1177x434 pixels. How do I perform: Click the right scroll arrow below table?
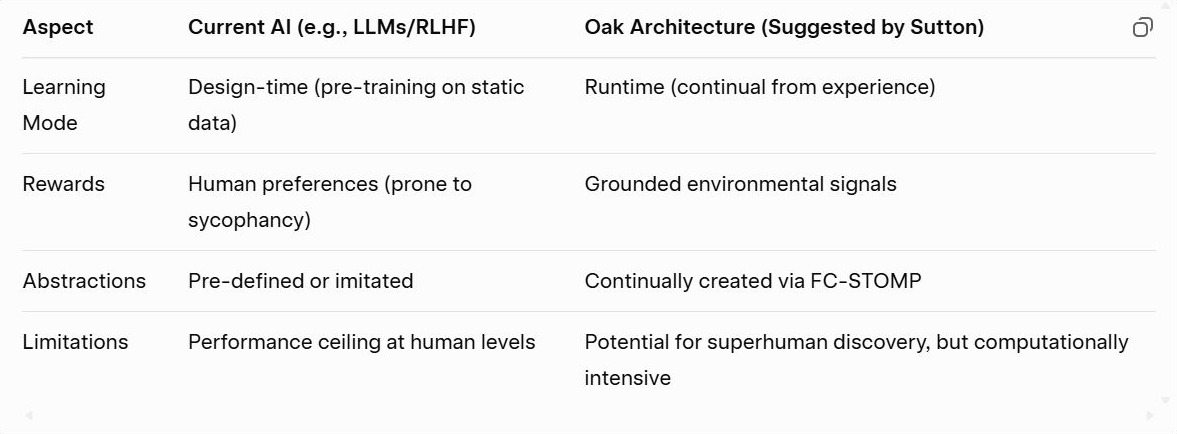click(1149, 415)
